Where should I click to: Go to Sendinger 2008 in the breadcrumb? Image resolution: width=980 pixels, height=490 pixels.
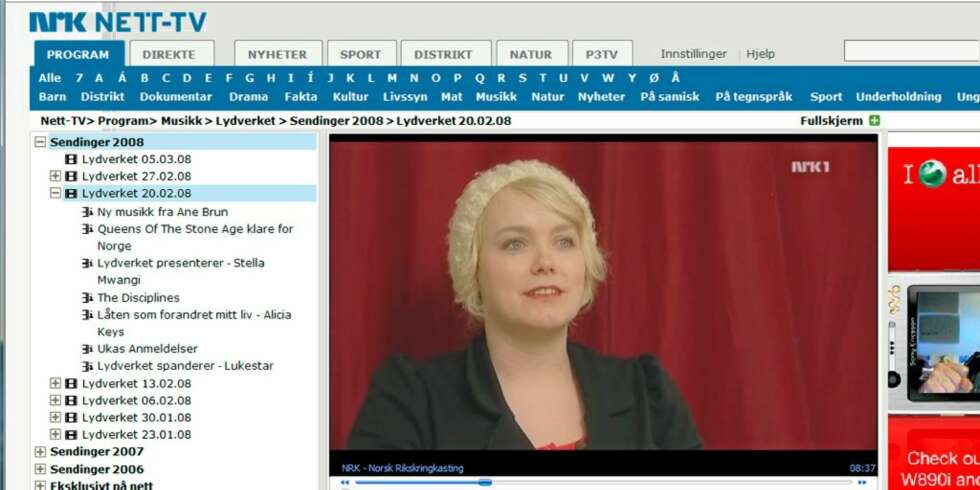336,121
